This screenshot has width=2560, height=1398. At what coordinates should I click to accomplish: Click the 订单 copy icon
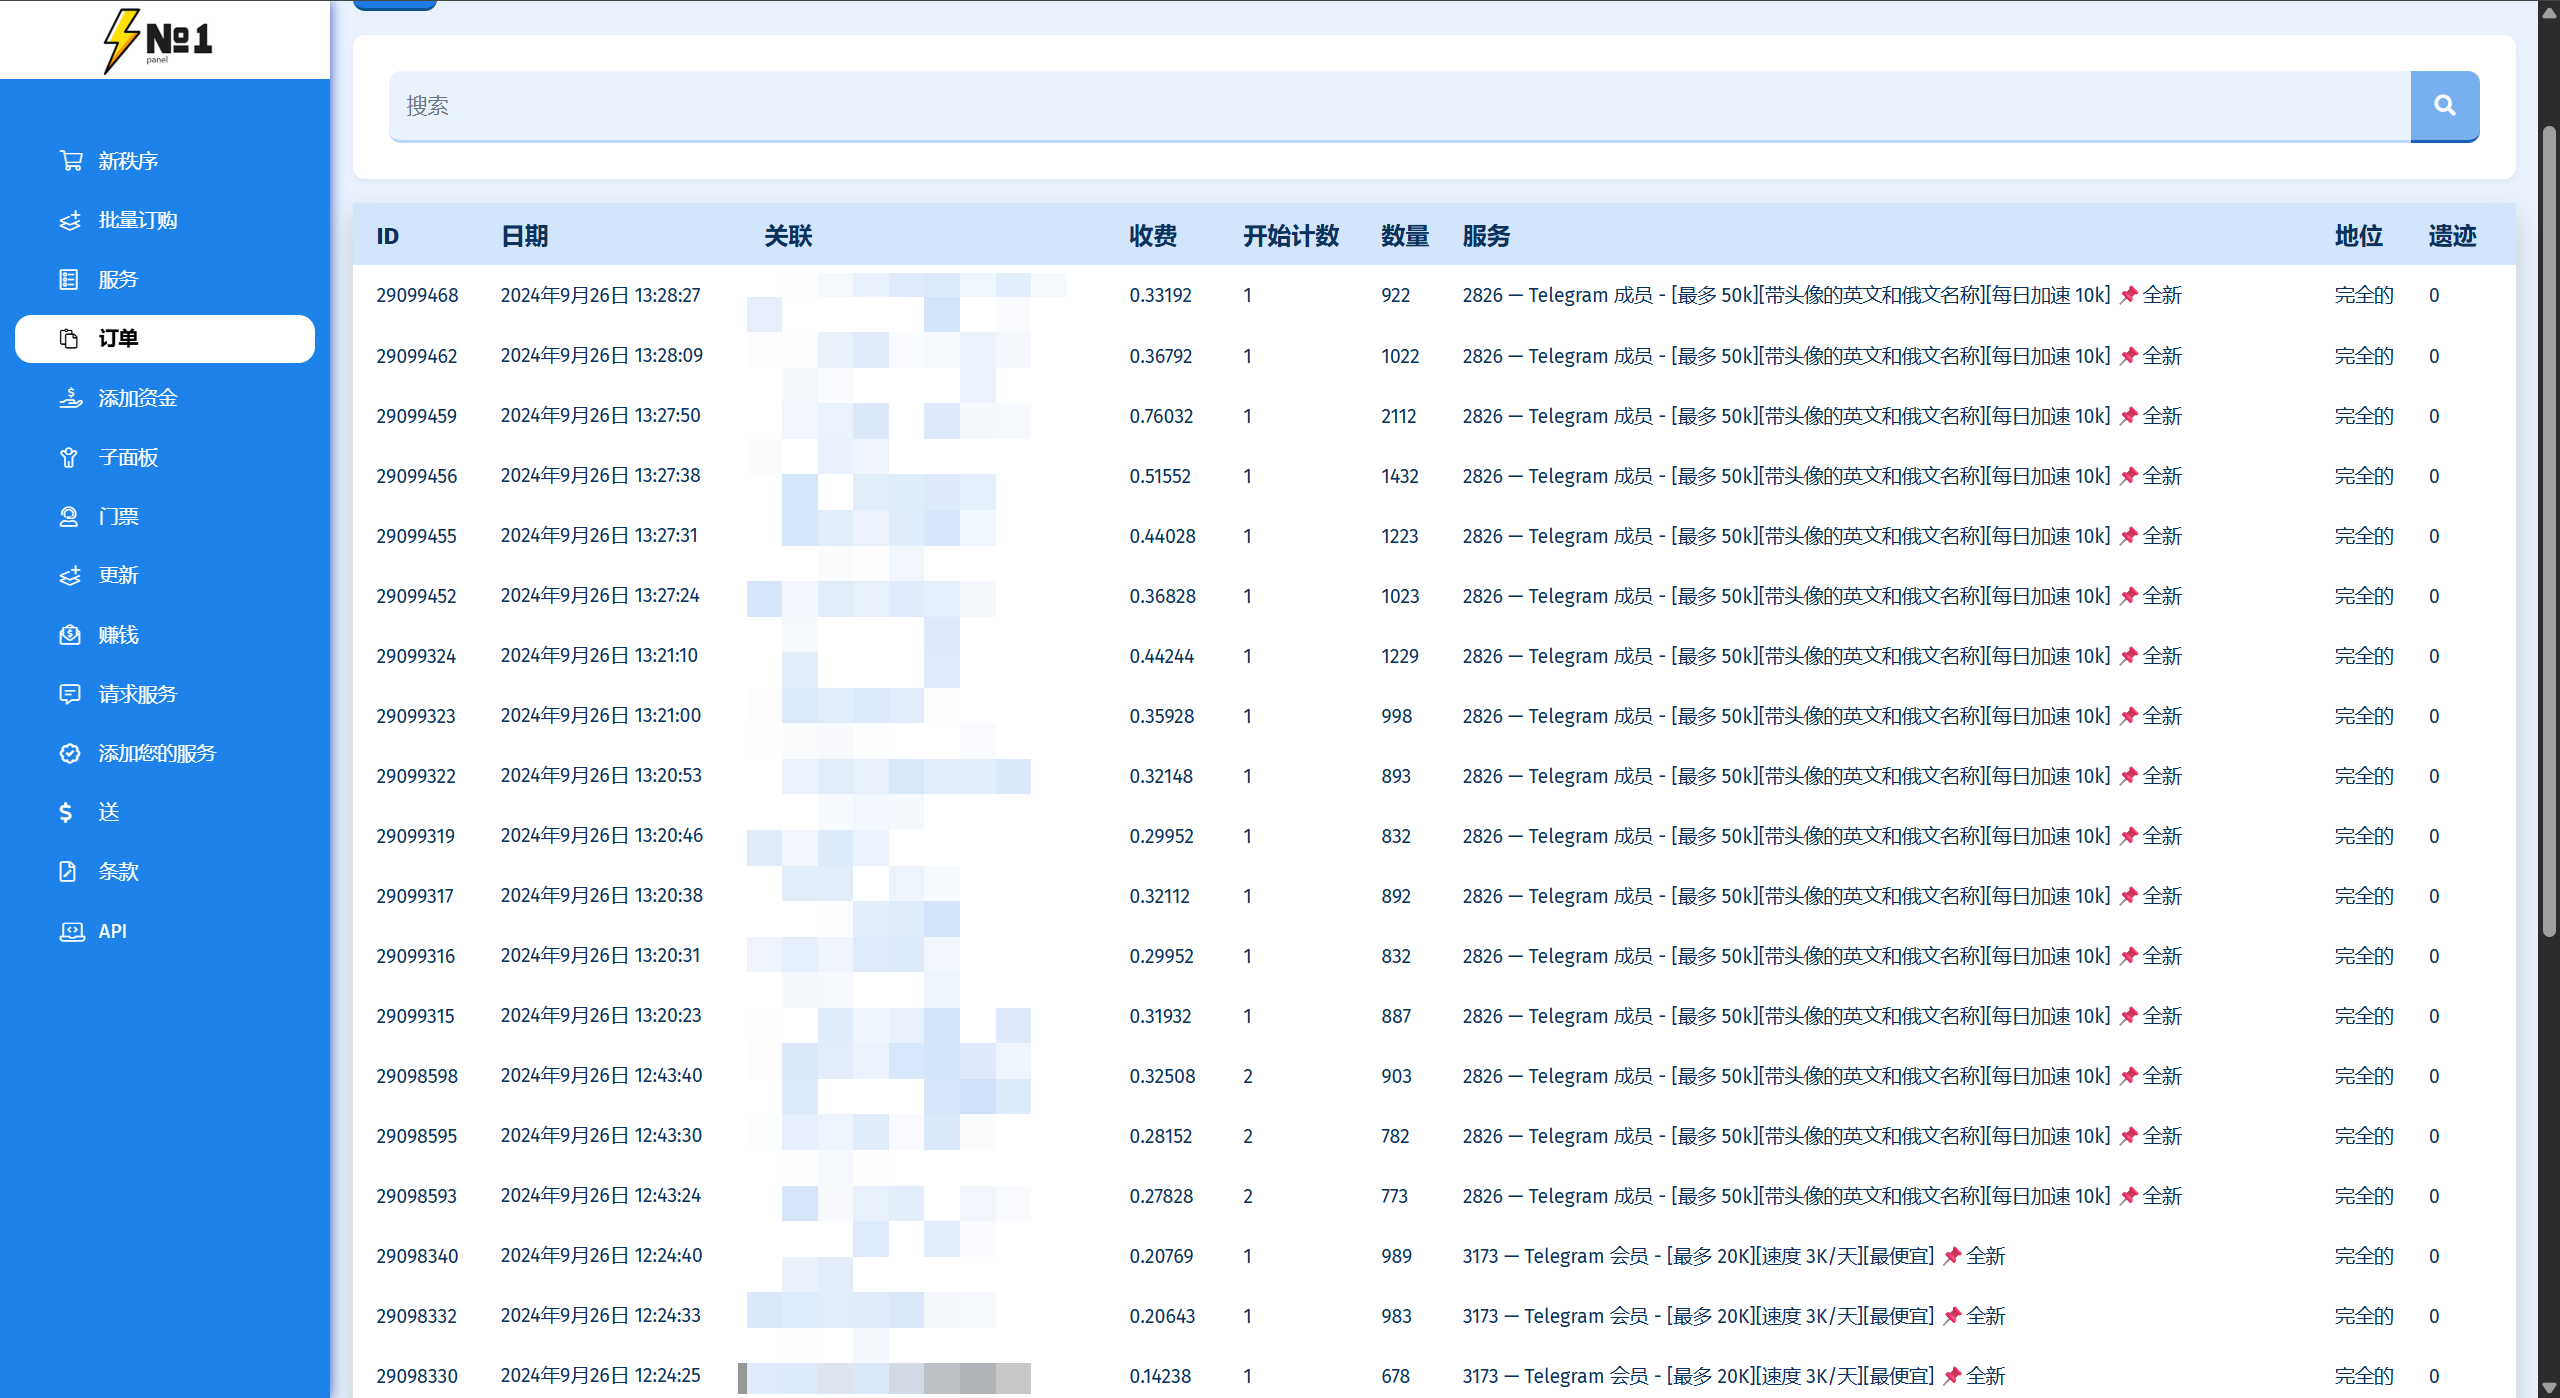click(x=69, y=339)
